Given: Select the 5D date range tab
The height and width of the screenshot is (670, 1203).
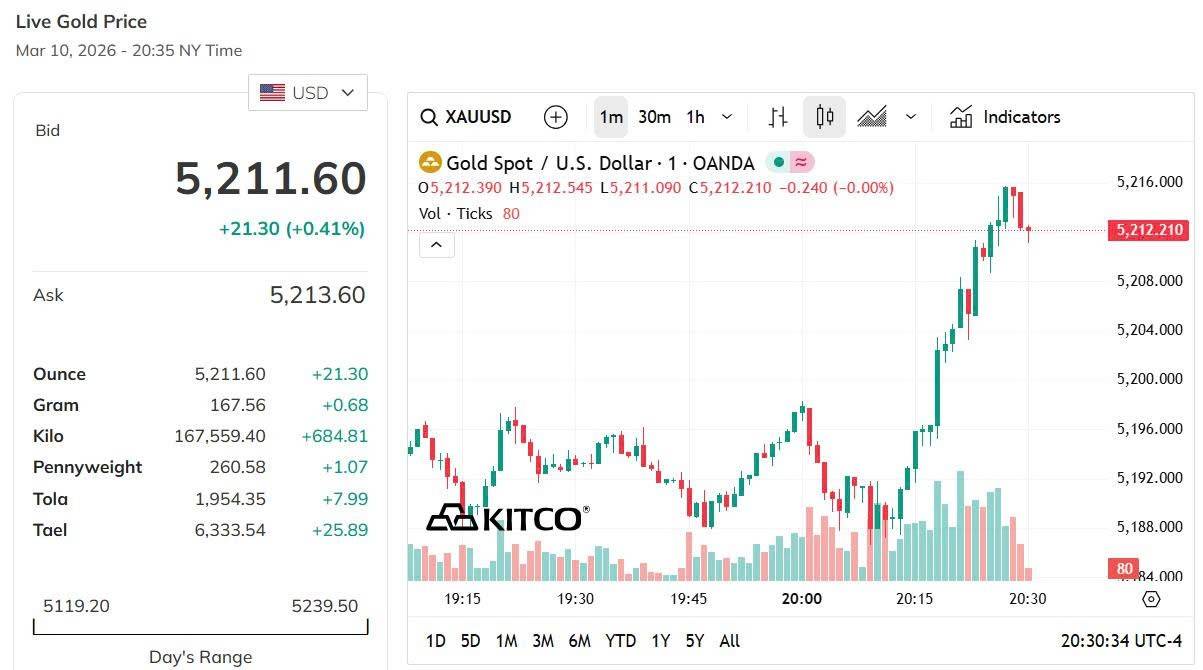Looking at the screenshot, I should (x=470, y=641).
